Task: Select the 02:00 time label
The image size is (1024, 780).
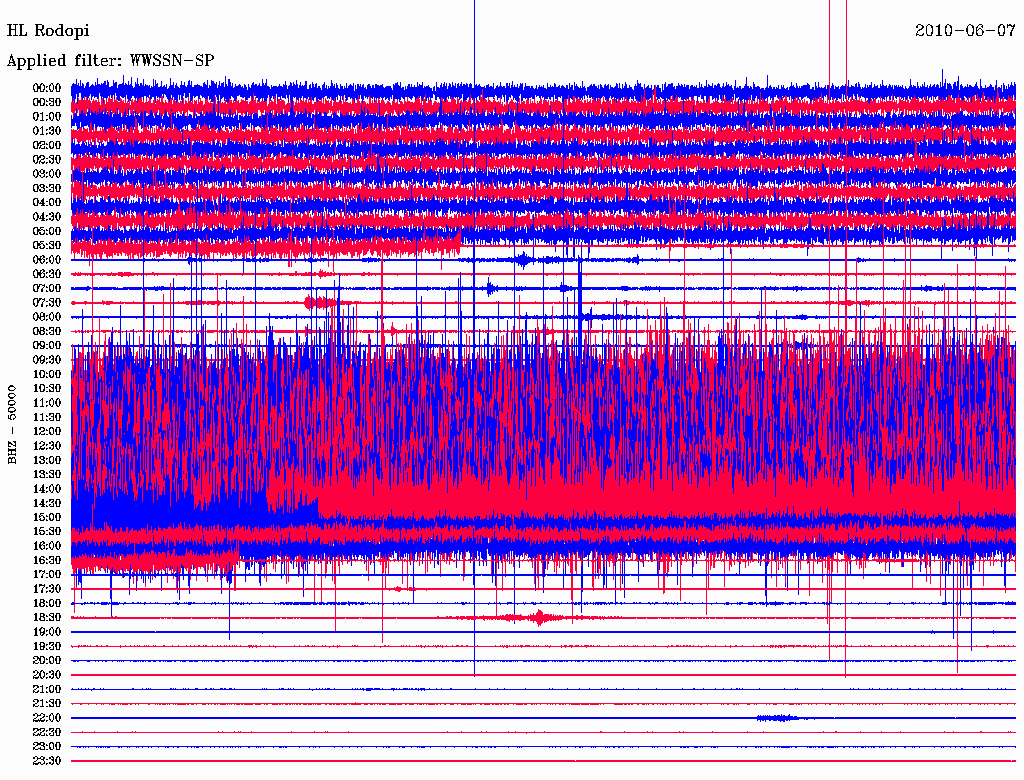Action: click(x=47, y=145)
